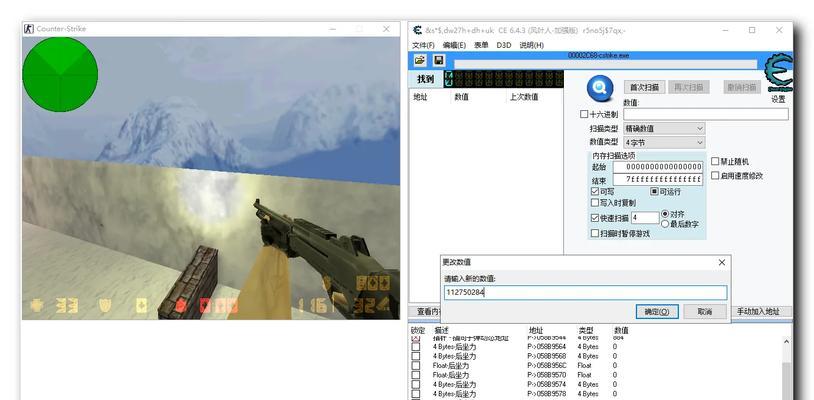Open the 数值类型 value type dropdown
Screen dimensions: 814x400
tap(663, 142)
